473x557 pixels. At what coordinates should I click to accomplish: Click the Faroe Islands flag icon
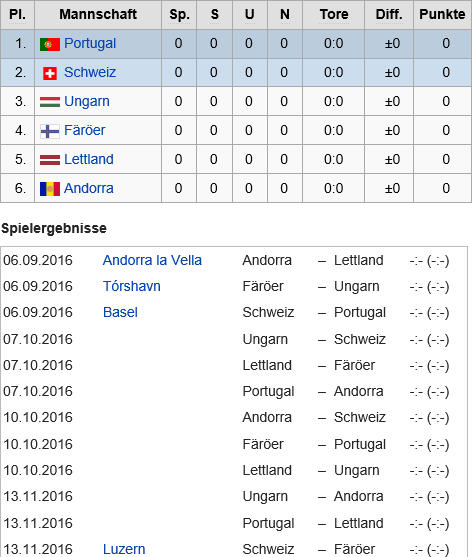(x=50, y=131)
